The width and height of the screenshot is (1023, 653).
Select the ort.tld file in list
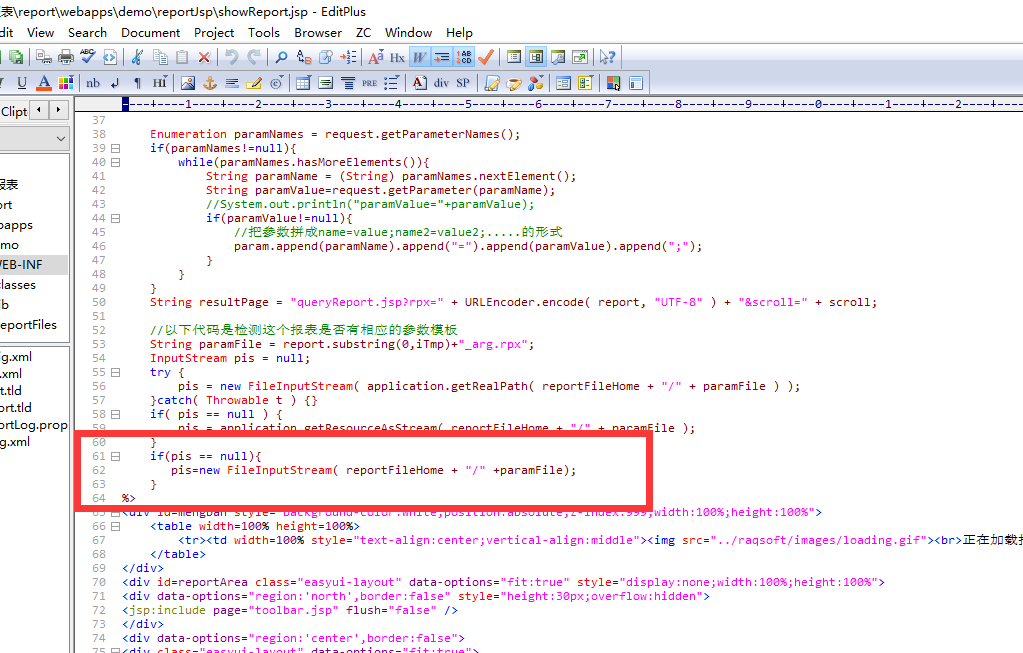point(16,408)
